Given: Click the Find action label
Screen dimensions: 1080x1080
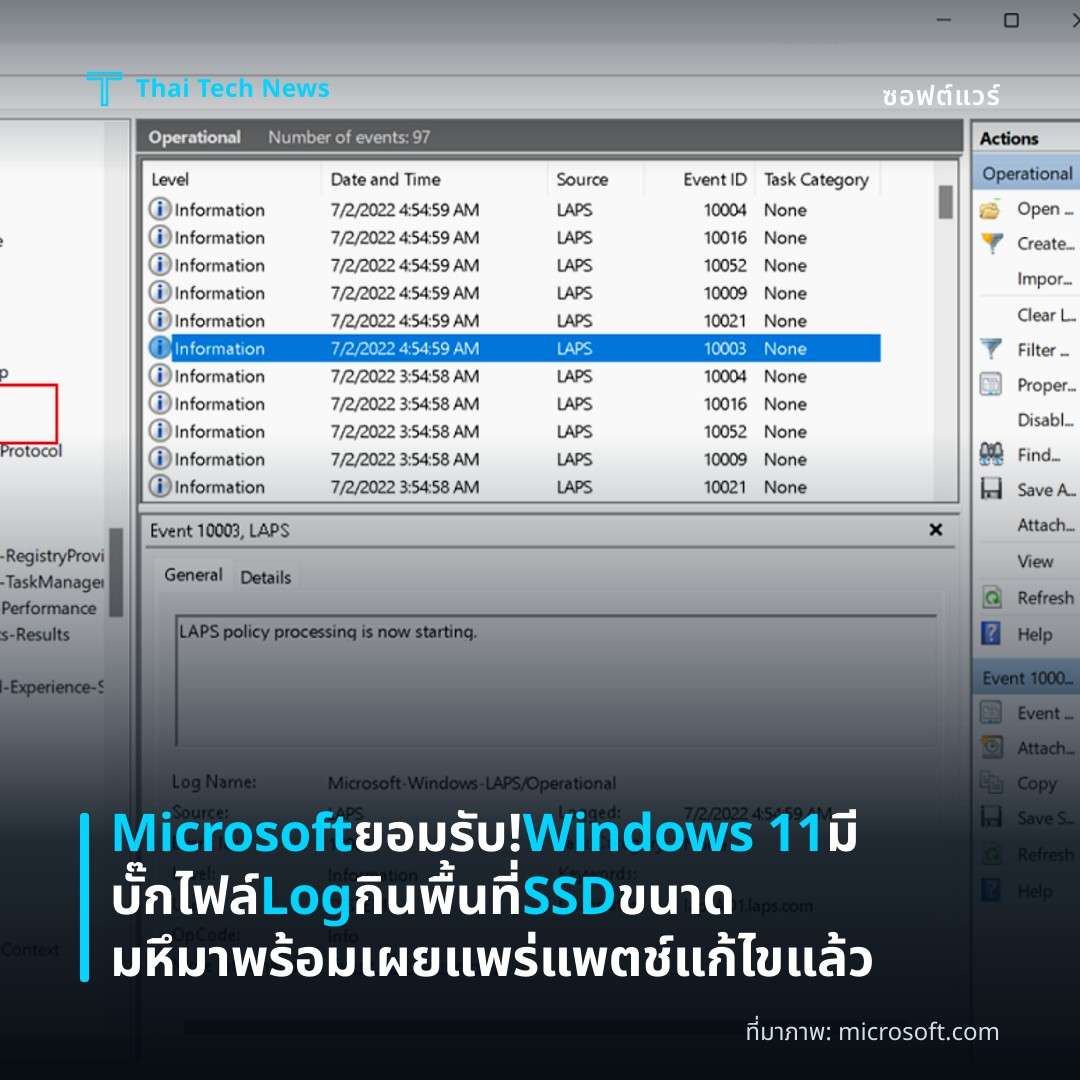Looking at the screenshot, I should coord(1039,455).
